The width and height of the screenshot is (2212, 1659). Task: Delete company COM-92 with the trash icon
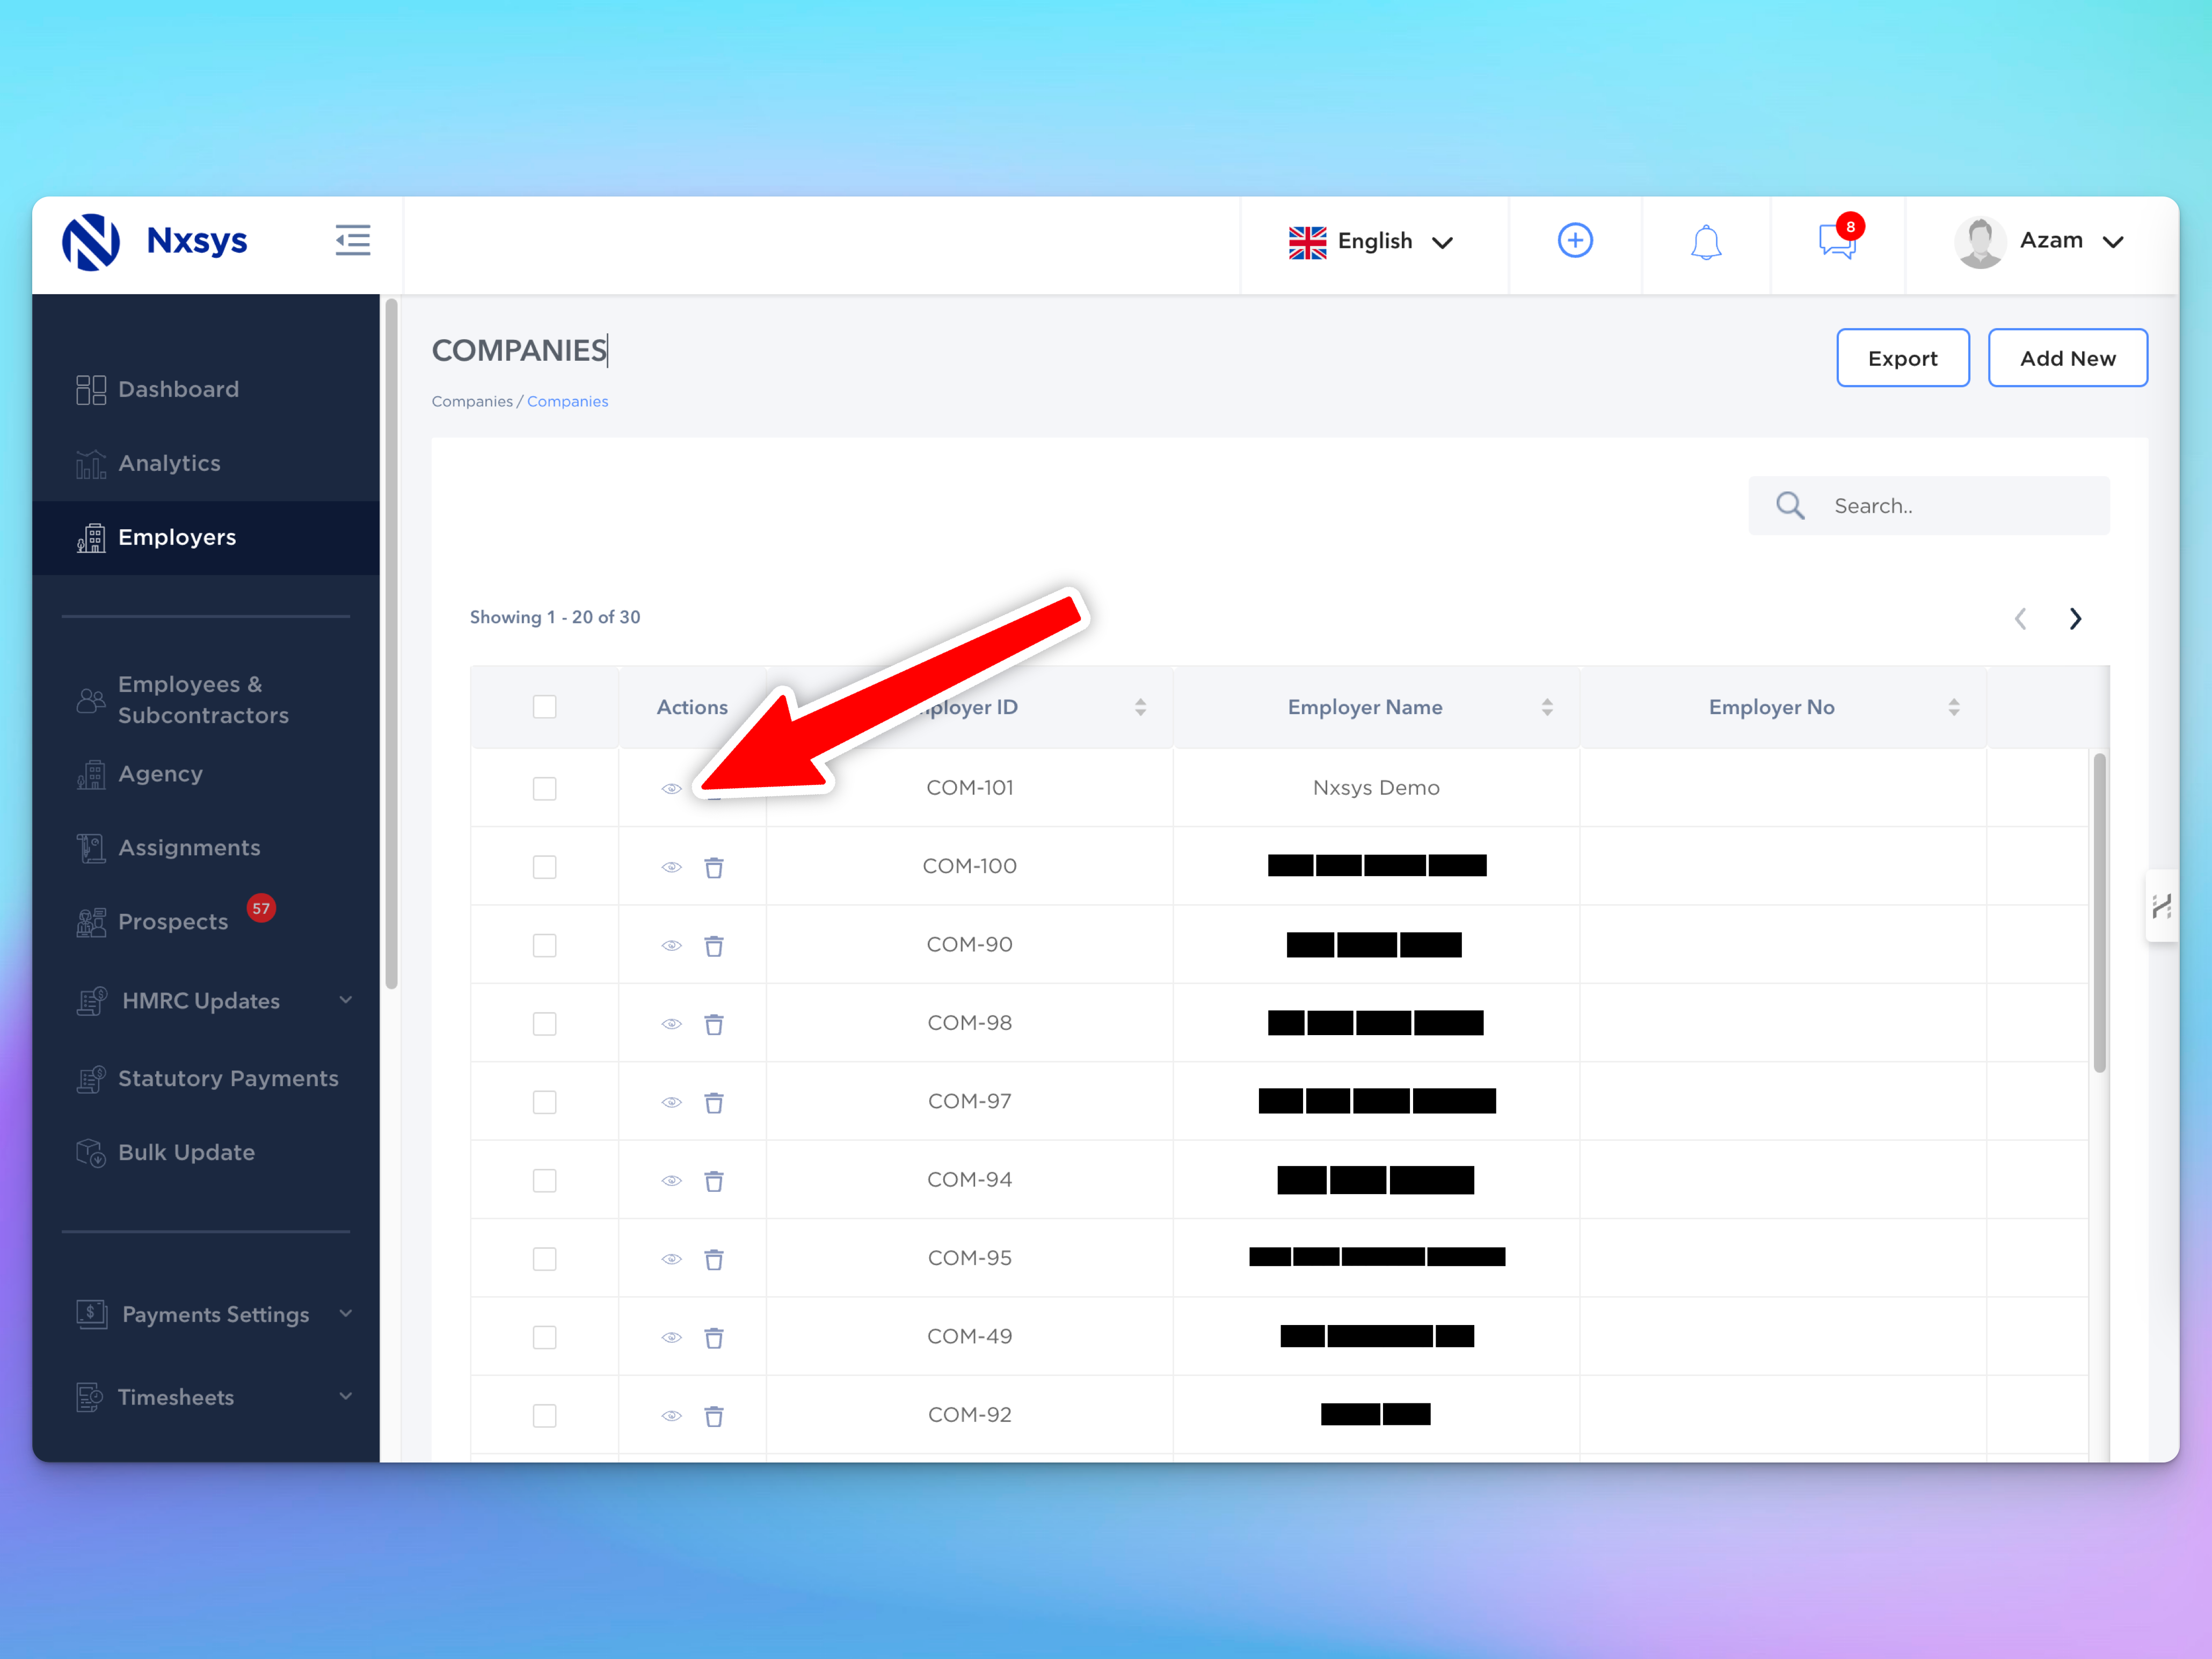pyautogui.click(x=713, y=1416)
